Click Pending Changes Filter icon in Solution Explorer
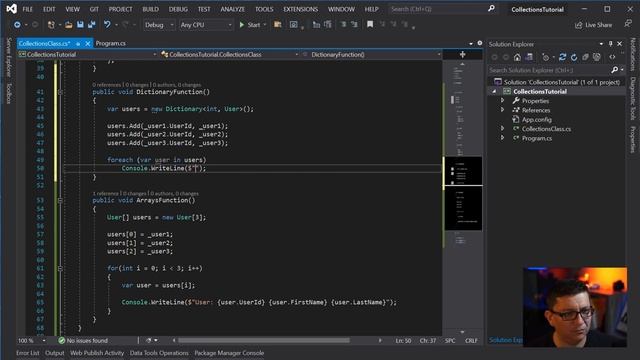Screen dimensions: 640x360 (x=545, y=57)
